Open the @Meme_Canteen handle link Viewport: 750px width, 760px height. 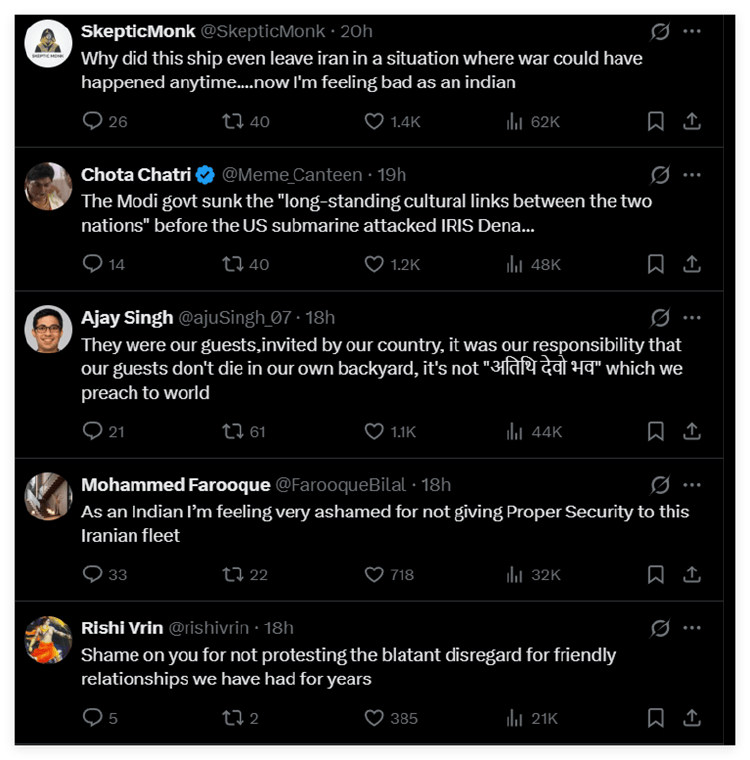point(292,175)
